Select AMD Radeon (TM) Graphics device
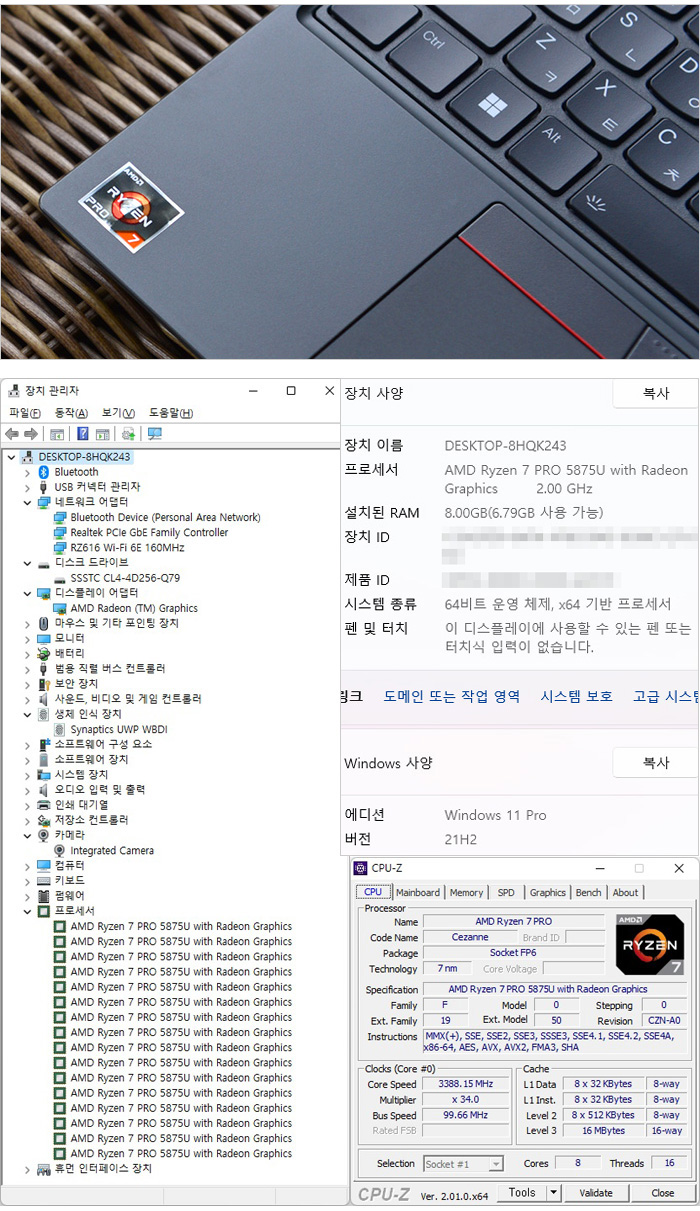The height and width of the screenshot is (1211, 700). [x=134, y=608]
